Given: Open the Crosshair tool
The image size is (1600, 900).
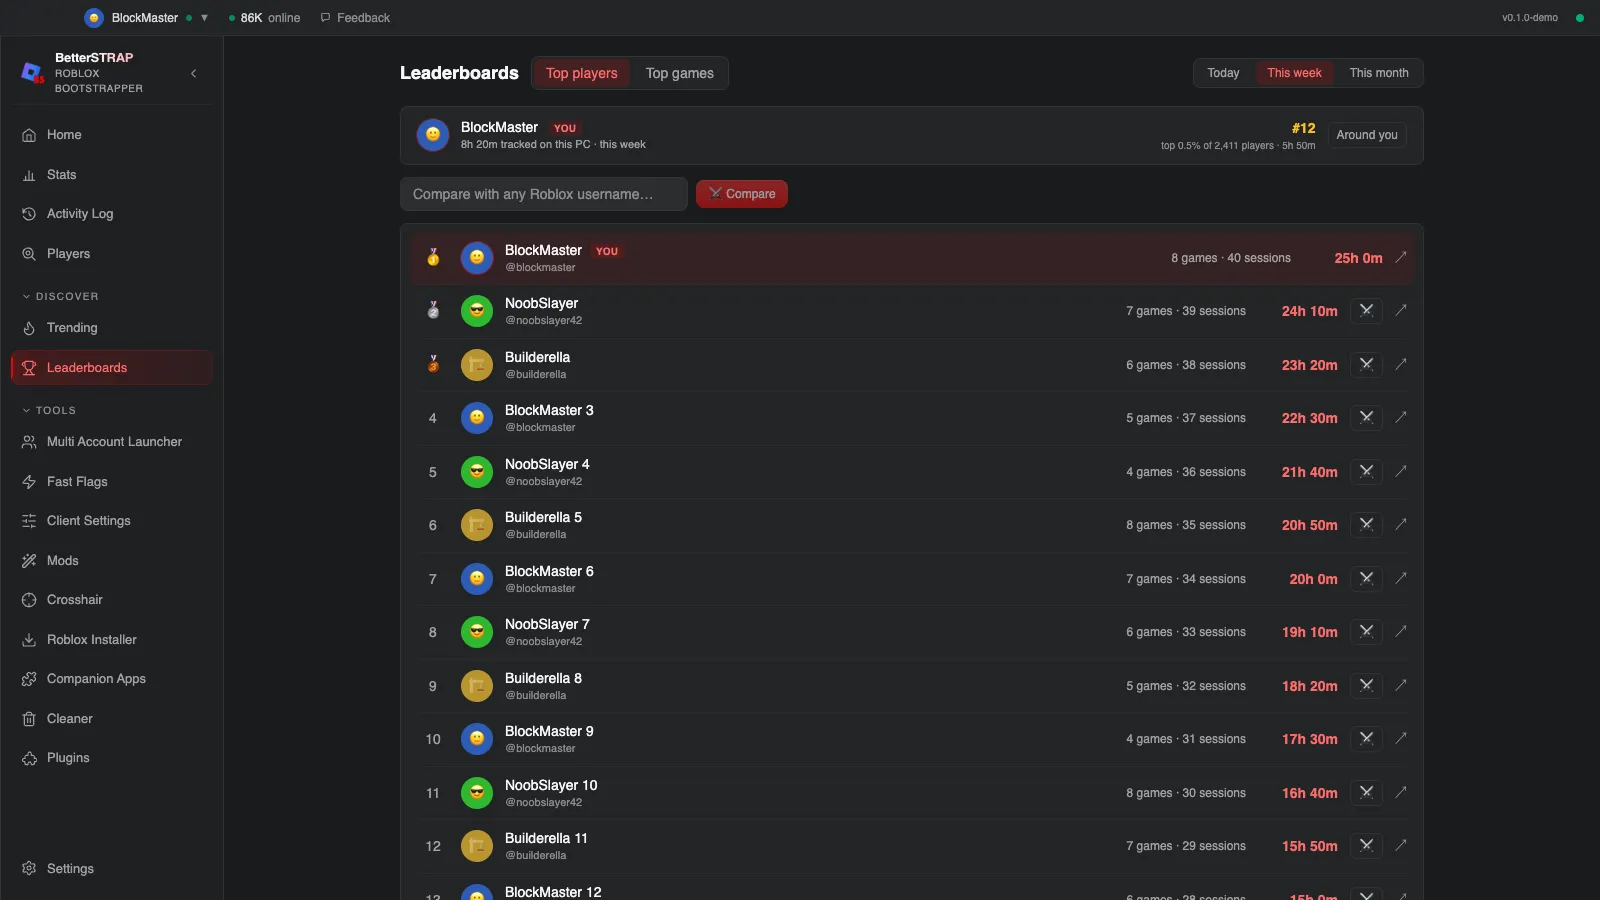Looking at the screenshot, I should pos(111,600).
